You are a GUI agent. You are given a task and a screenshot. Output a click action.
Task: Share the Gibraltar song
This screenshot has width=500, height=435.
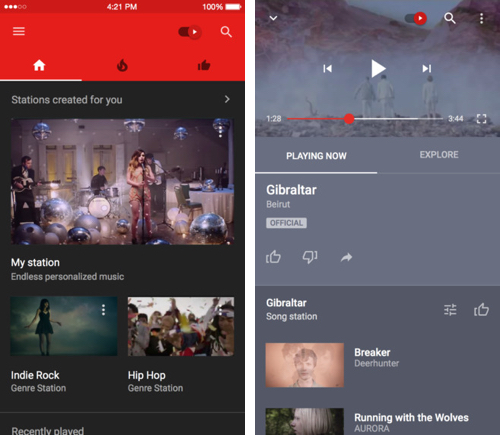(346, 257)
